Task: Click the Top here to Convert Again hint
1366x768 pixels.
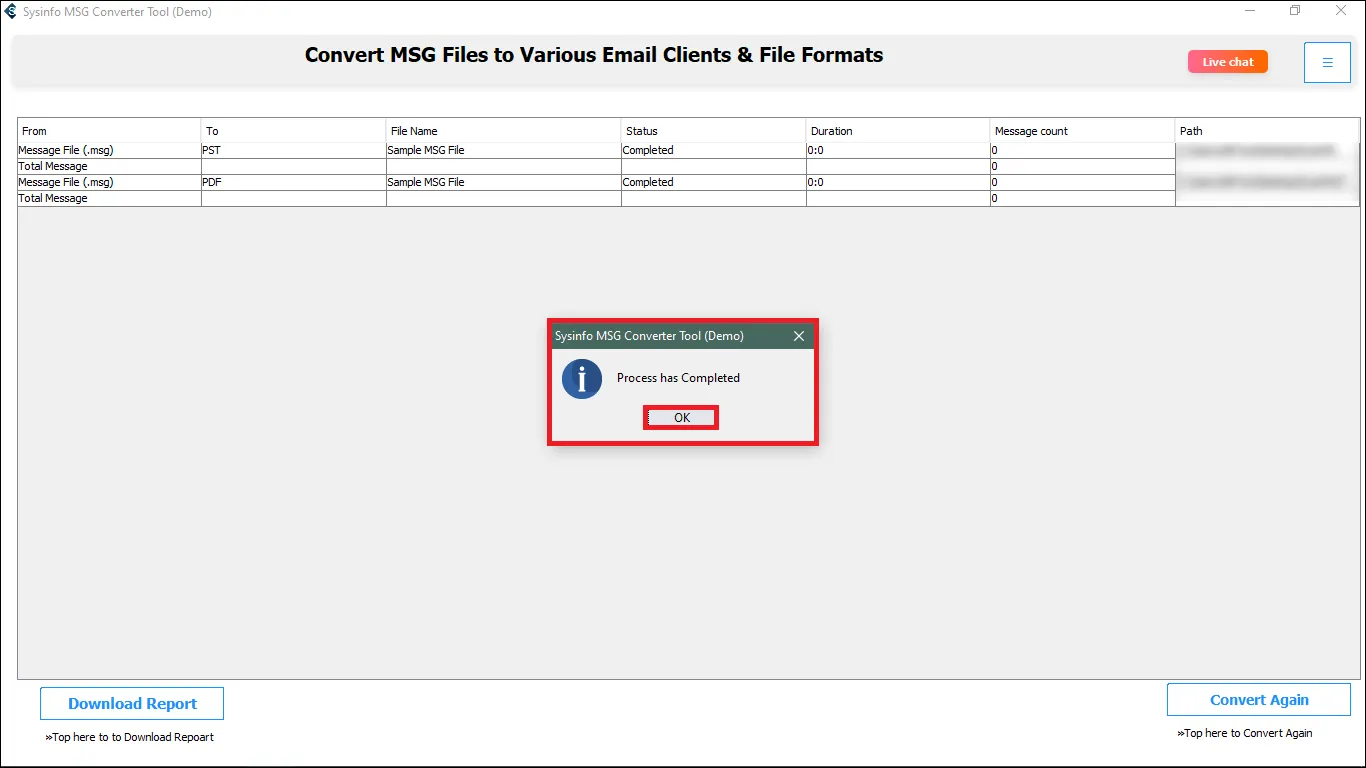Action: [x=1245, y=733]
